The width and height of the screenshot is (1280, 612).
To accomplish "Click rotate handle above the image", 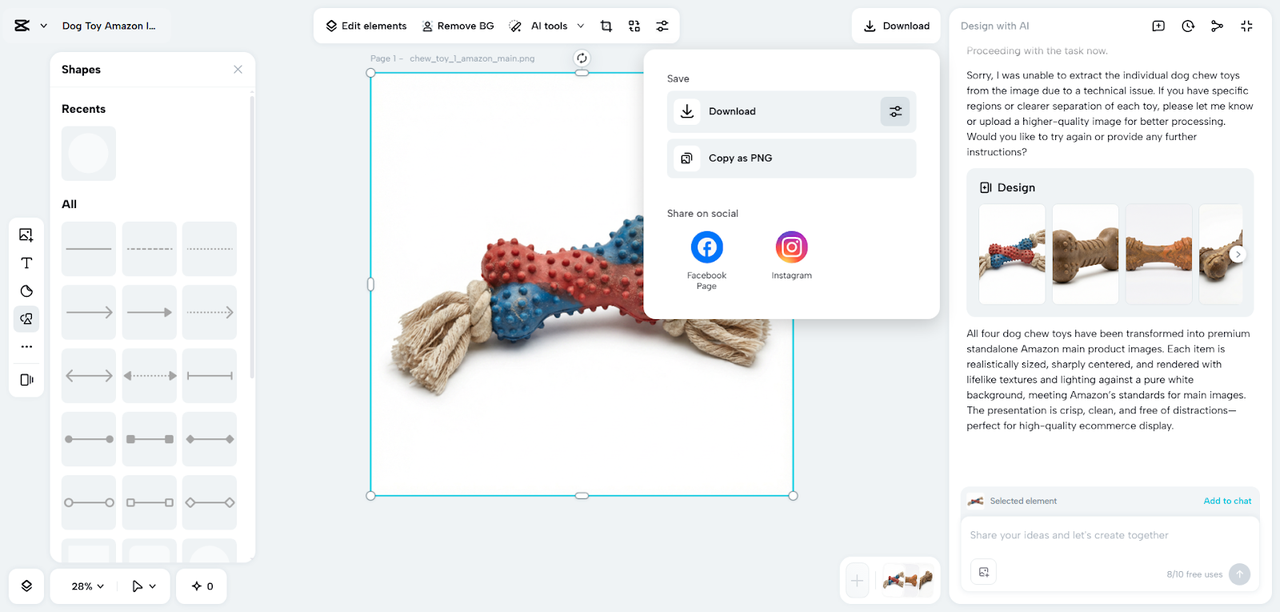I will (x=582, y=58).
